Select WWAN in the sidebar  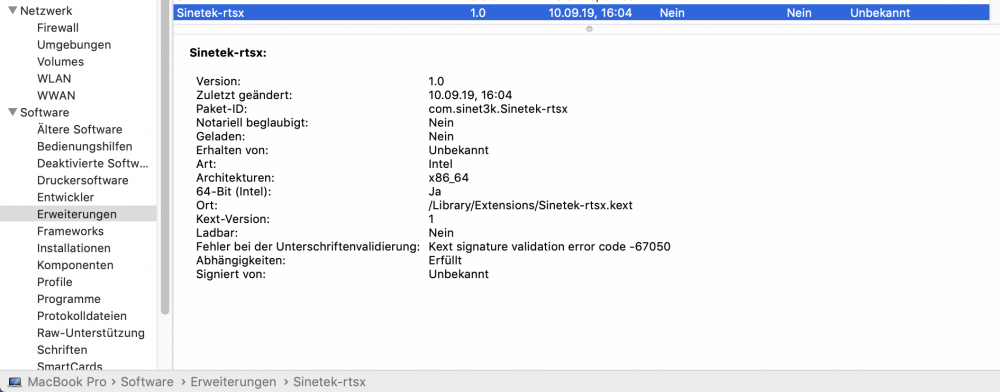pos(56,96)
